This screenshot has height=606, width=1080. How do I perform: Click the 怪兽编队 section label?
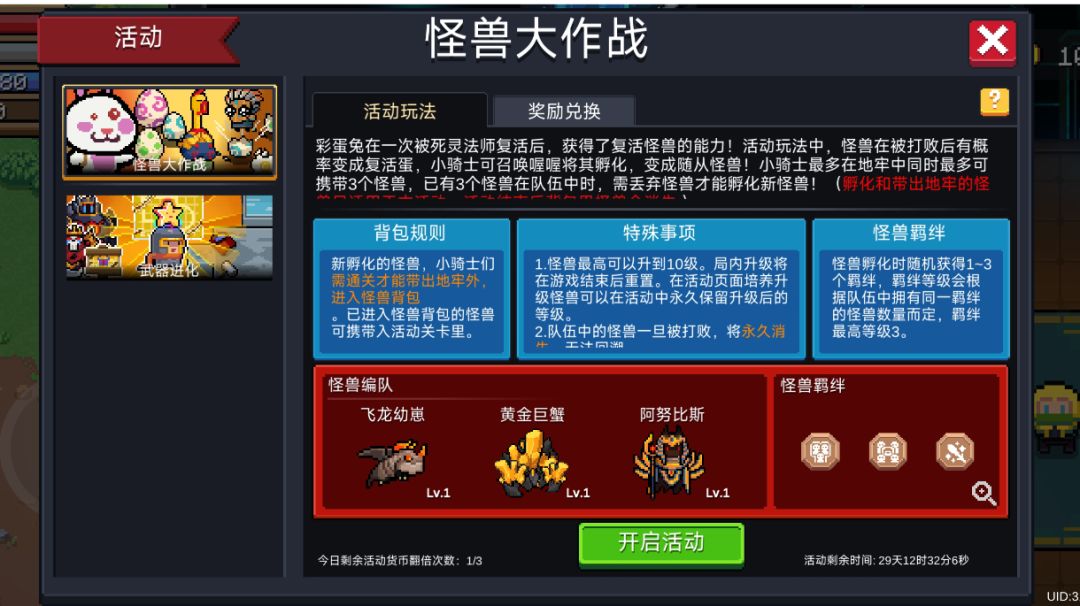click(360, 385)
